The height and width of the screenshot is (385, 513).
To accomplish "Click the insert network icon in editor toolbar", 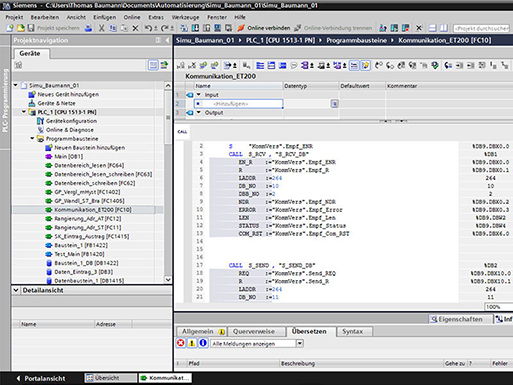I will point(180,66).
